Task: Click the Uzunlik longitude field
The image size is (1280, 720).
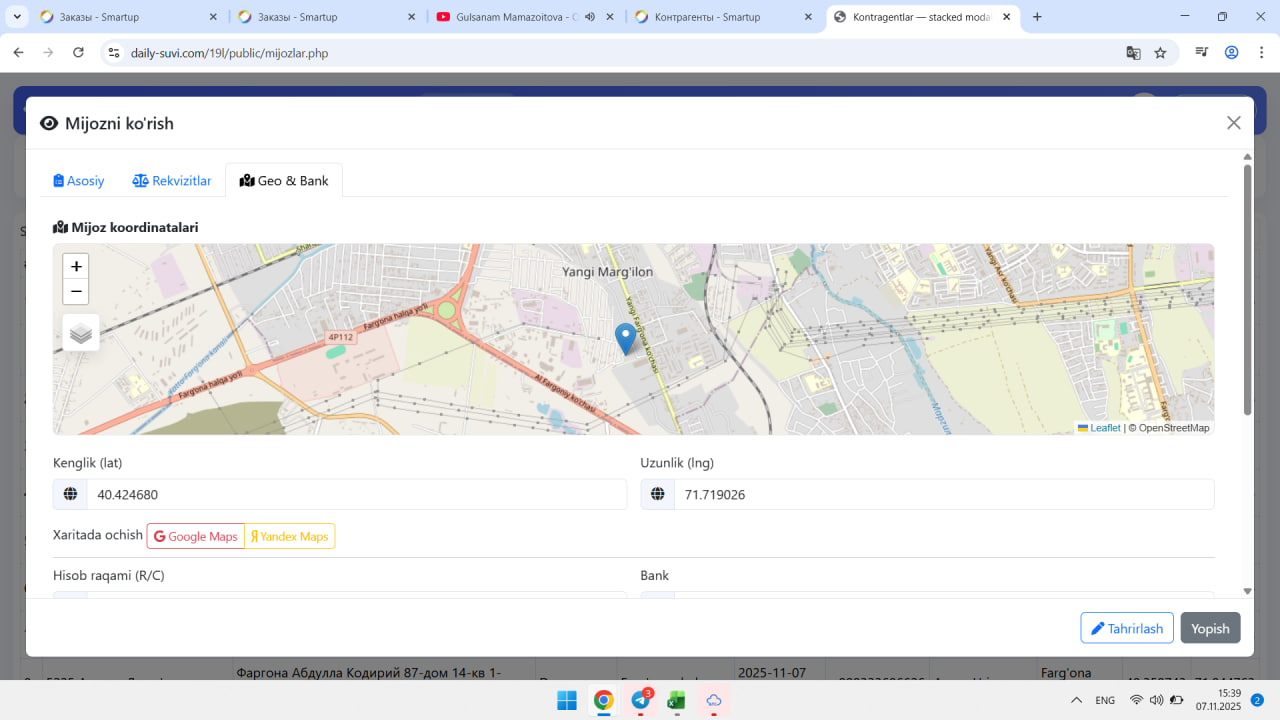Action: tap(943, 495)
